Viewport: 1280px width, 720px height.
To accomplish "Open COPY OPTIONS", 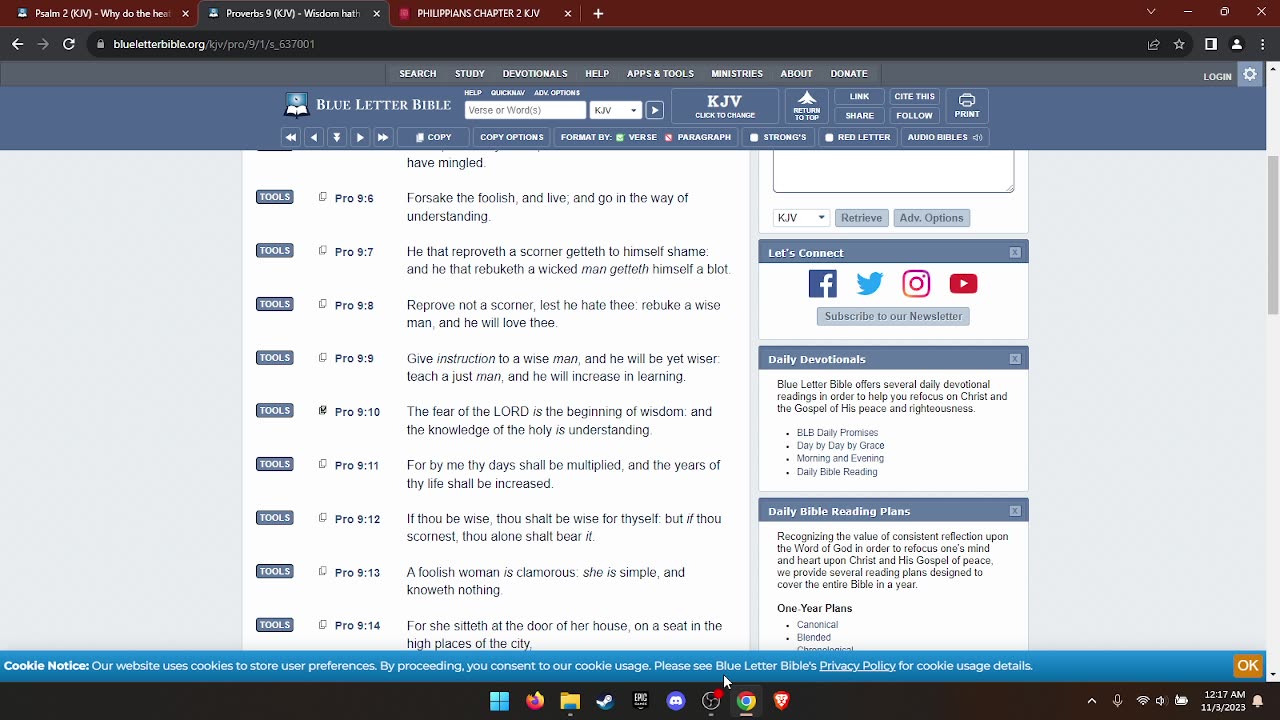I will [x=512, y=137].
